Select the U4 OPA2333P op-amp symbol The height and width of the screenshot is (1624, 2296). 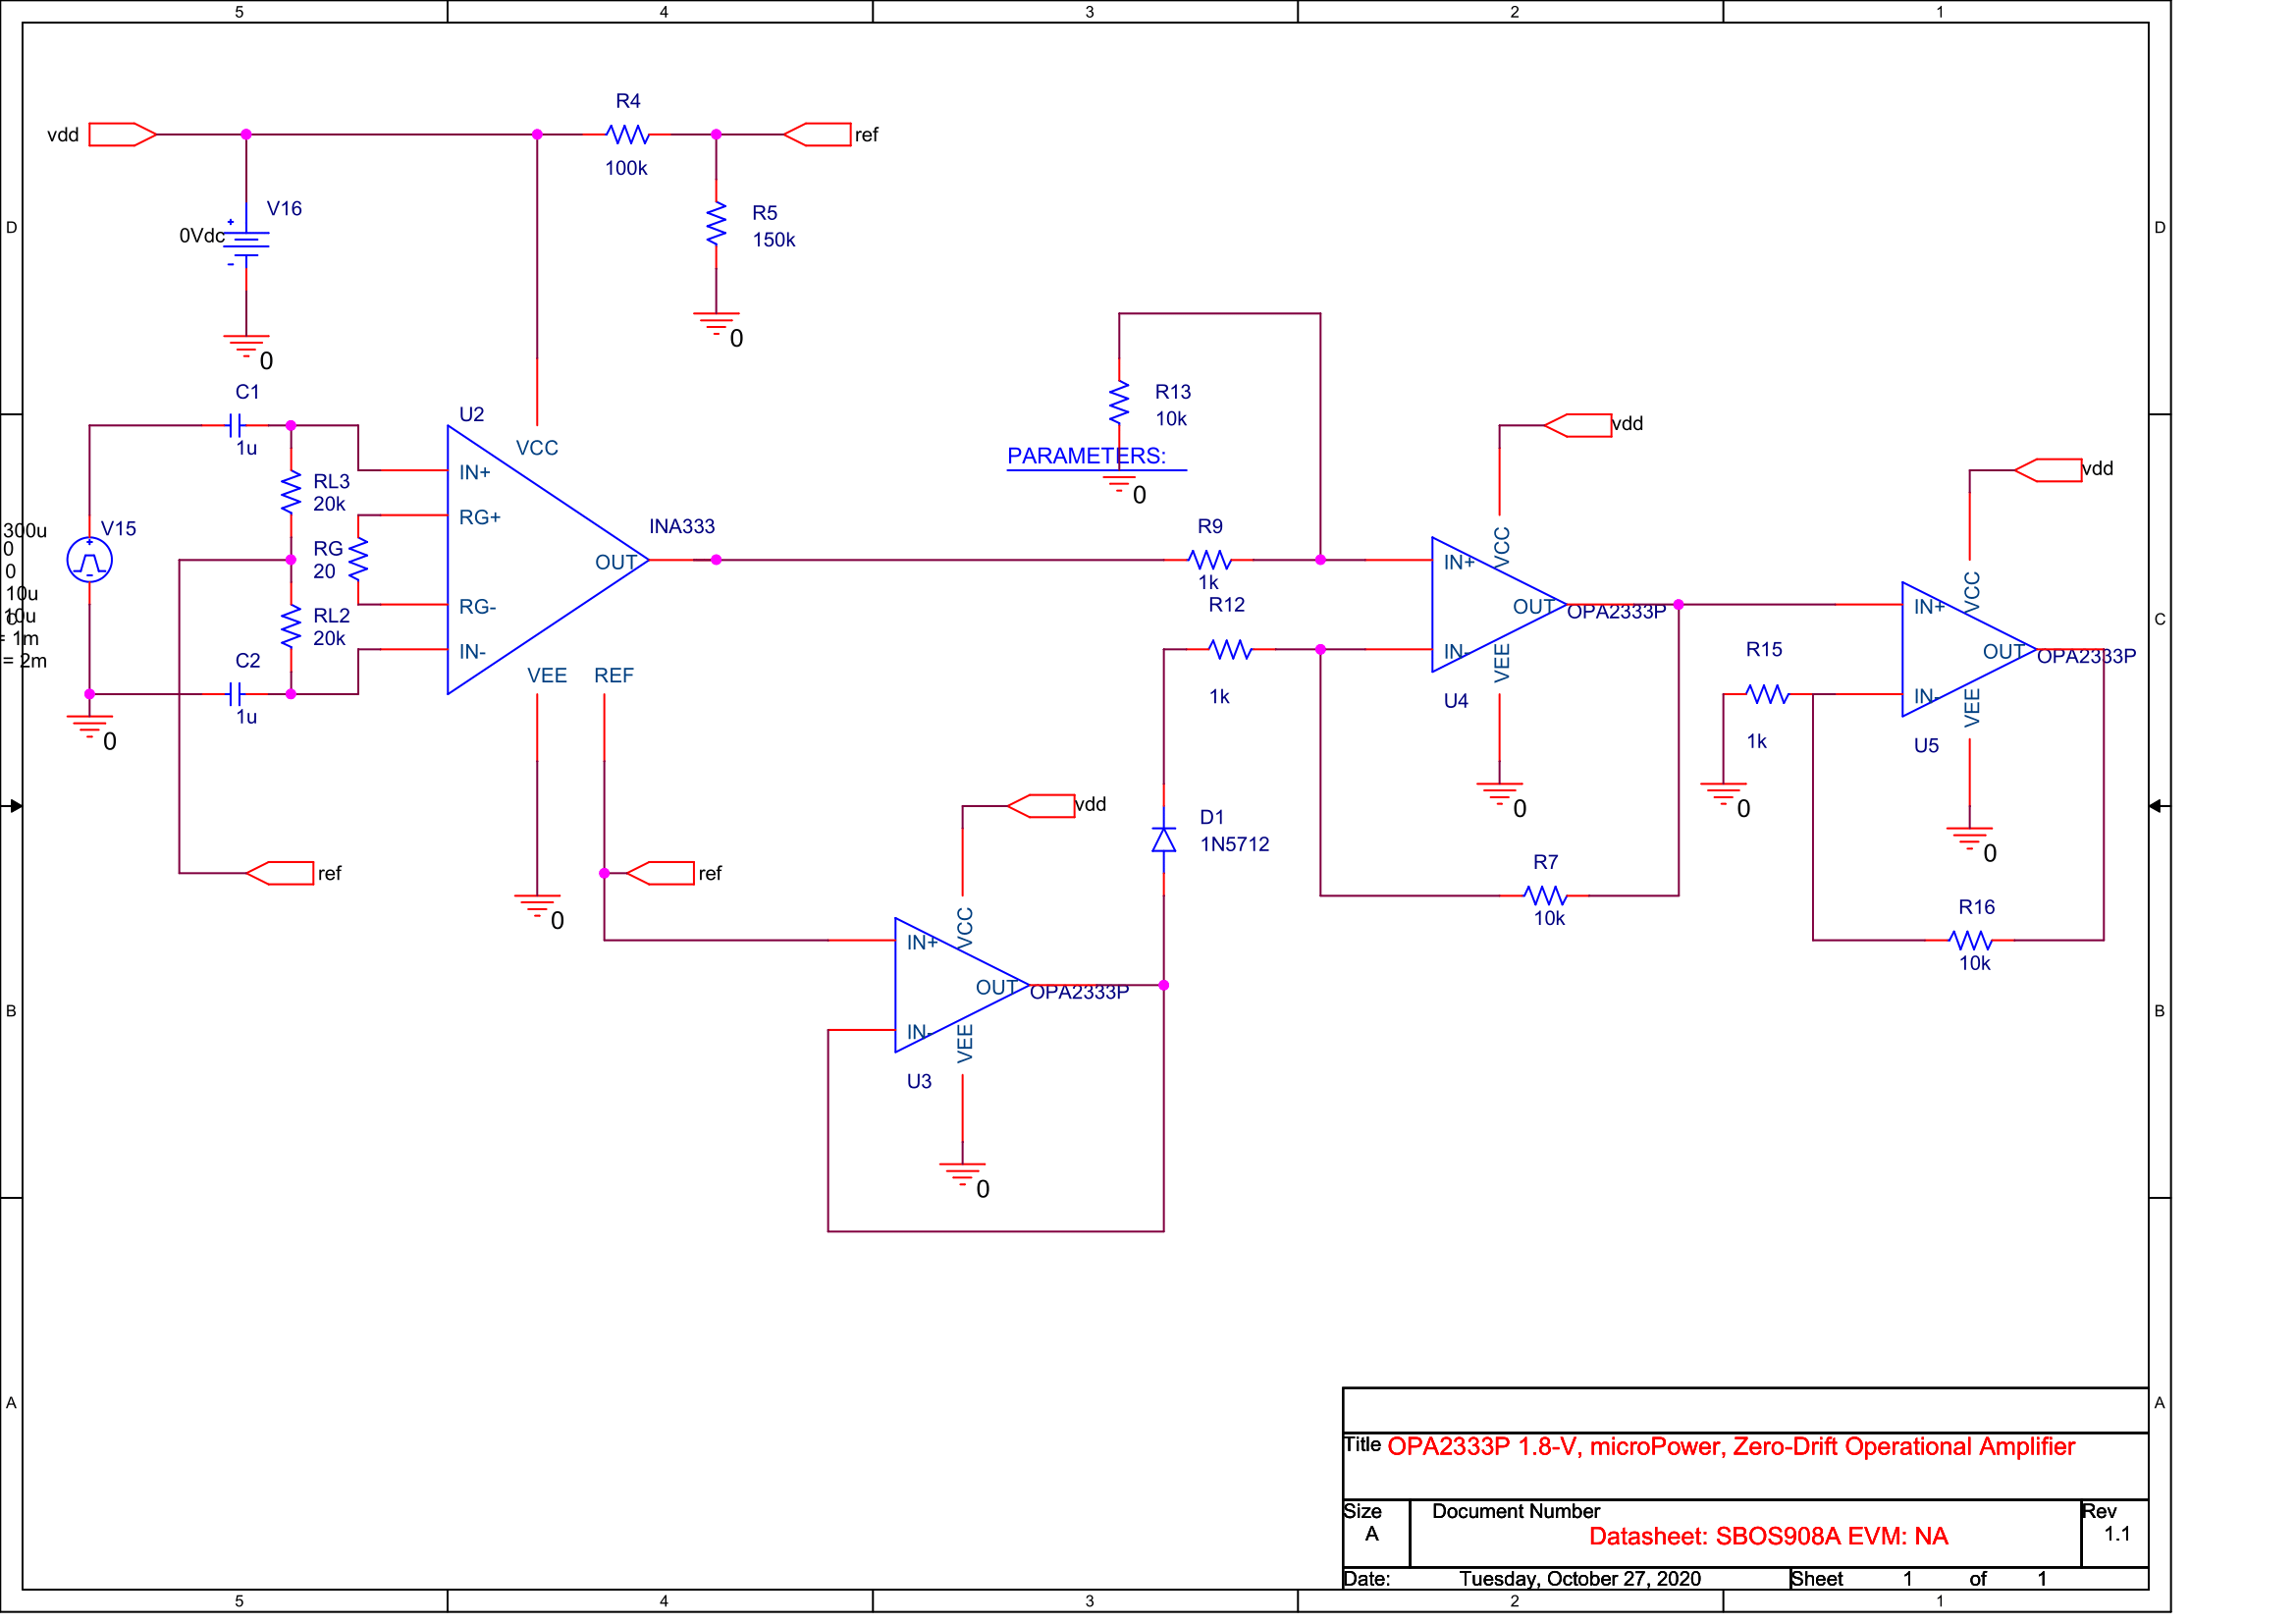pyautogui.click(x=1499, y=605)
